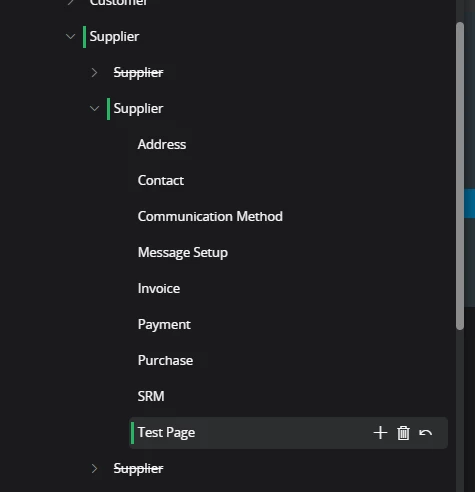The image size is (475, 492).
Task: Select the Address page item
Action: (x=162, y=144)
